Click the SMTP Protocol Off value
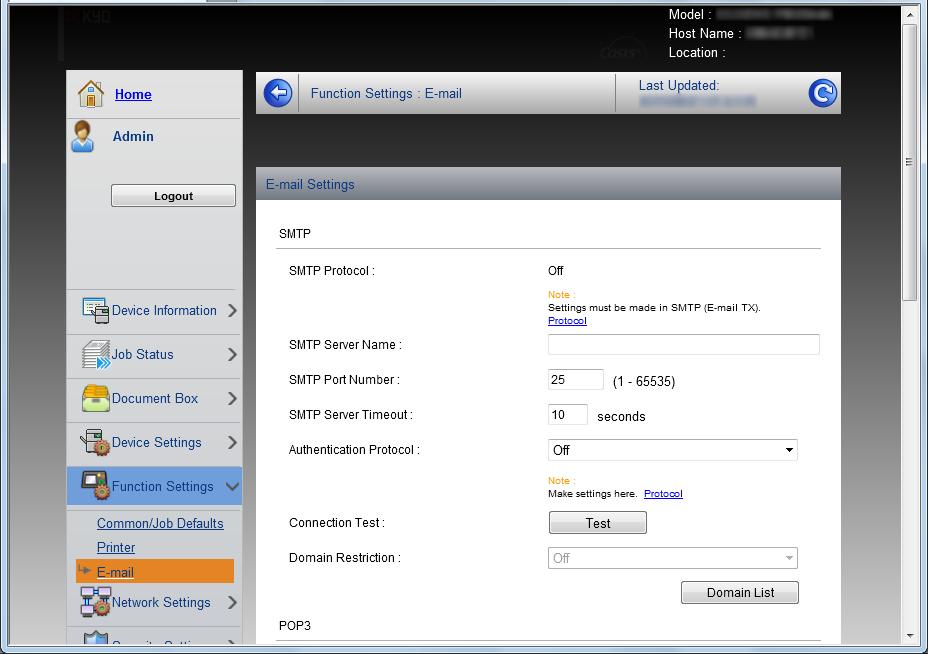 click(x=556, y=270)
